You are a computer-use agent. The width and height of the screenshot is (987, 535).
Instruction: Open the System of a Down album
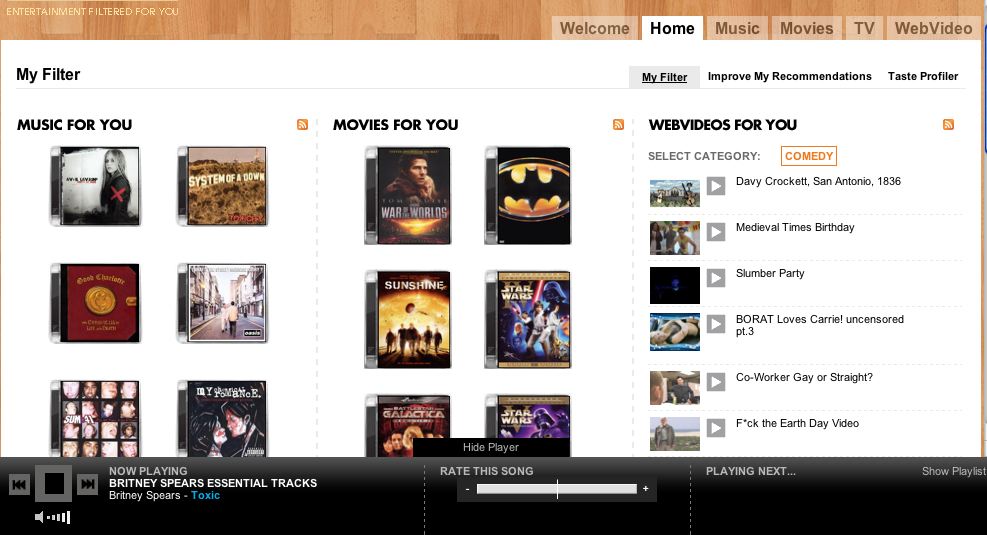(x=223, y=186)
